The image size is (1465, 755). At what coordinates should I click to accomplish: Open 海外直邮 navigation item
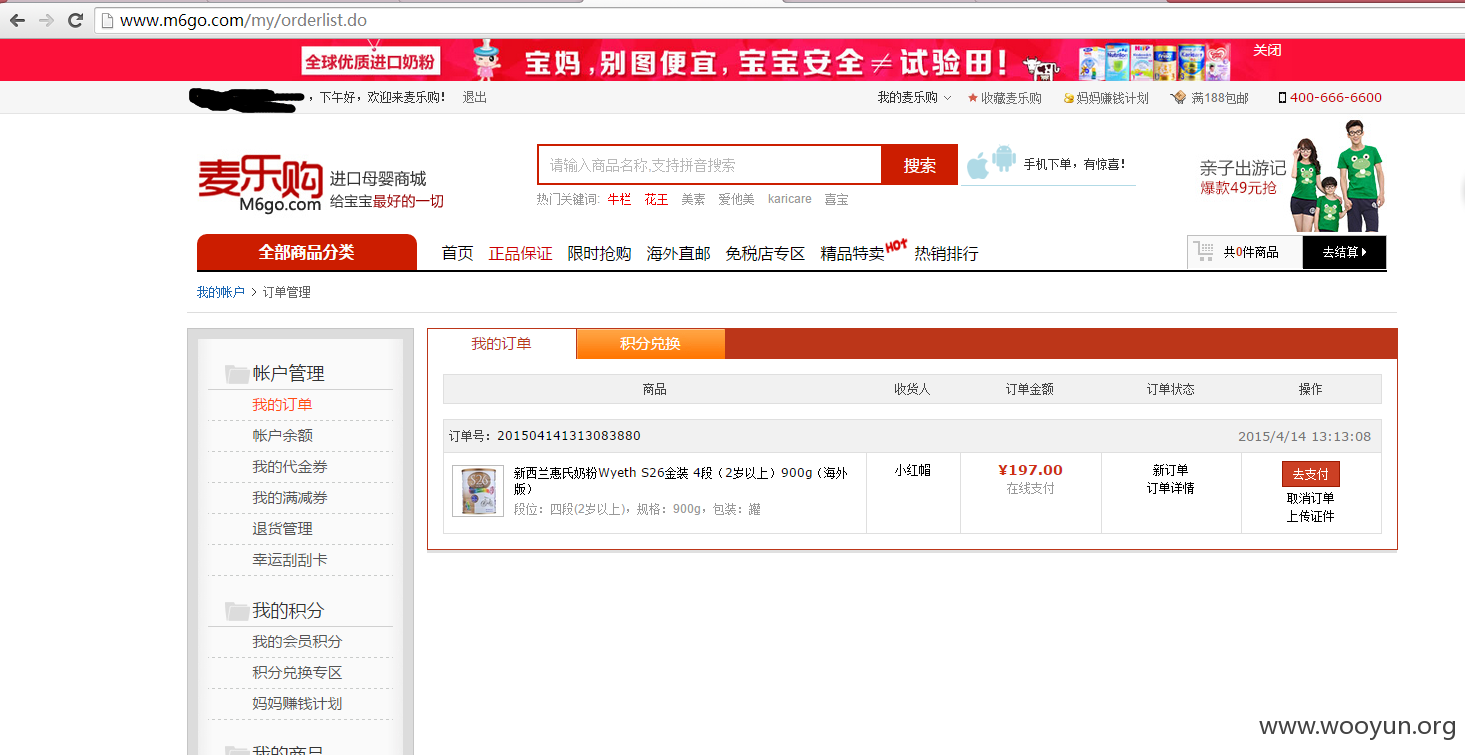coord(678,254)
